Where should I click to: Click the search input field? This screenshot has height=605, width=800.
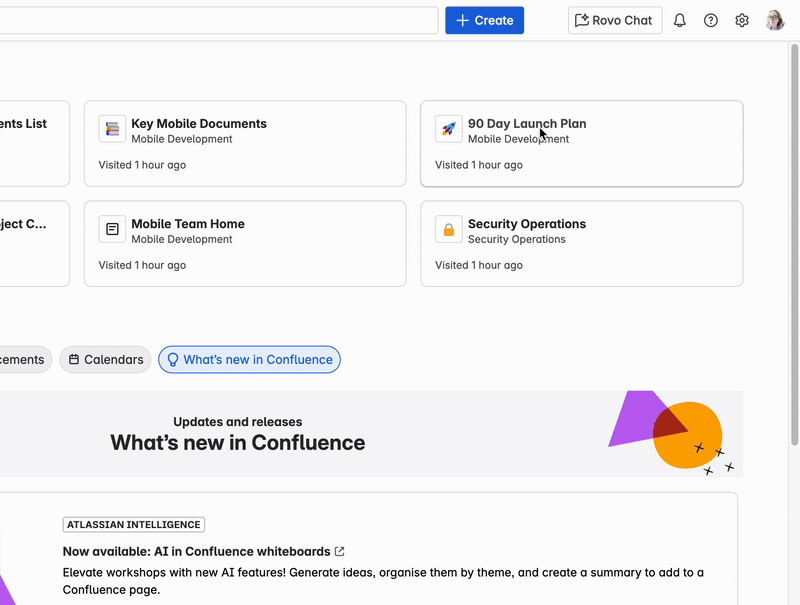point(218,20)
